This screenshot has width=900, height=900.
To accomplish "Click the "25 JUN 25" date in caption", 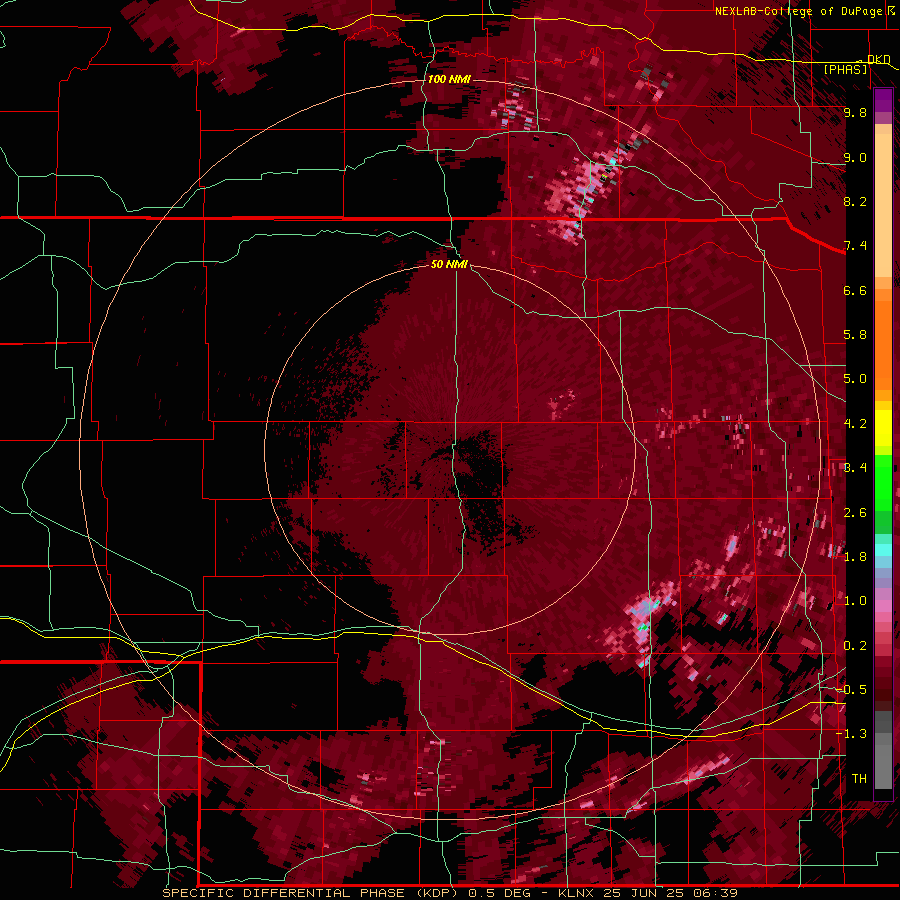I will [646, 893].
